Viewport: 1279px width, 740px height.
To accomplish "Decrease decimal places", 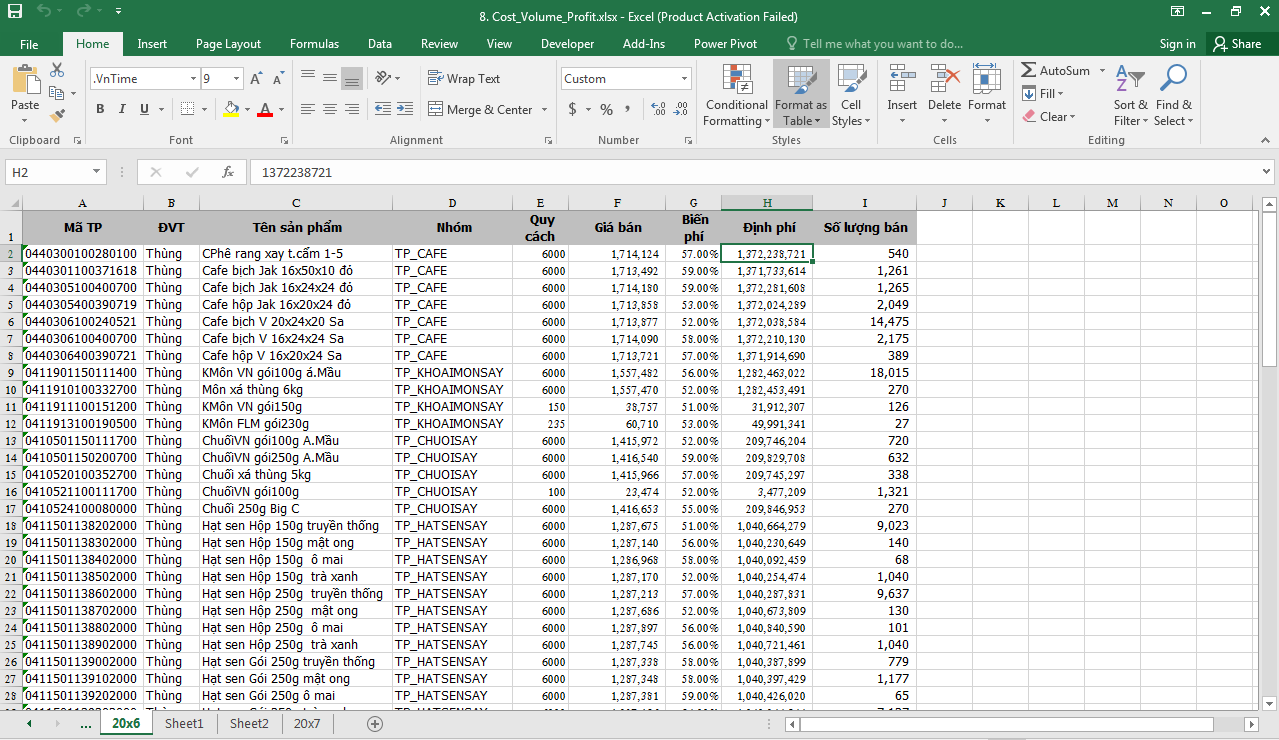I will 681,110.
